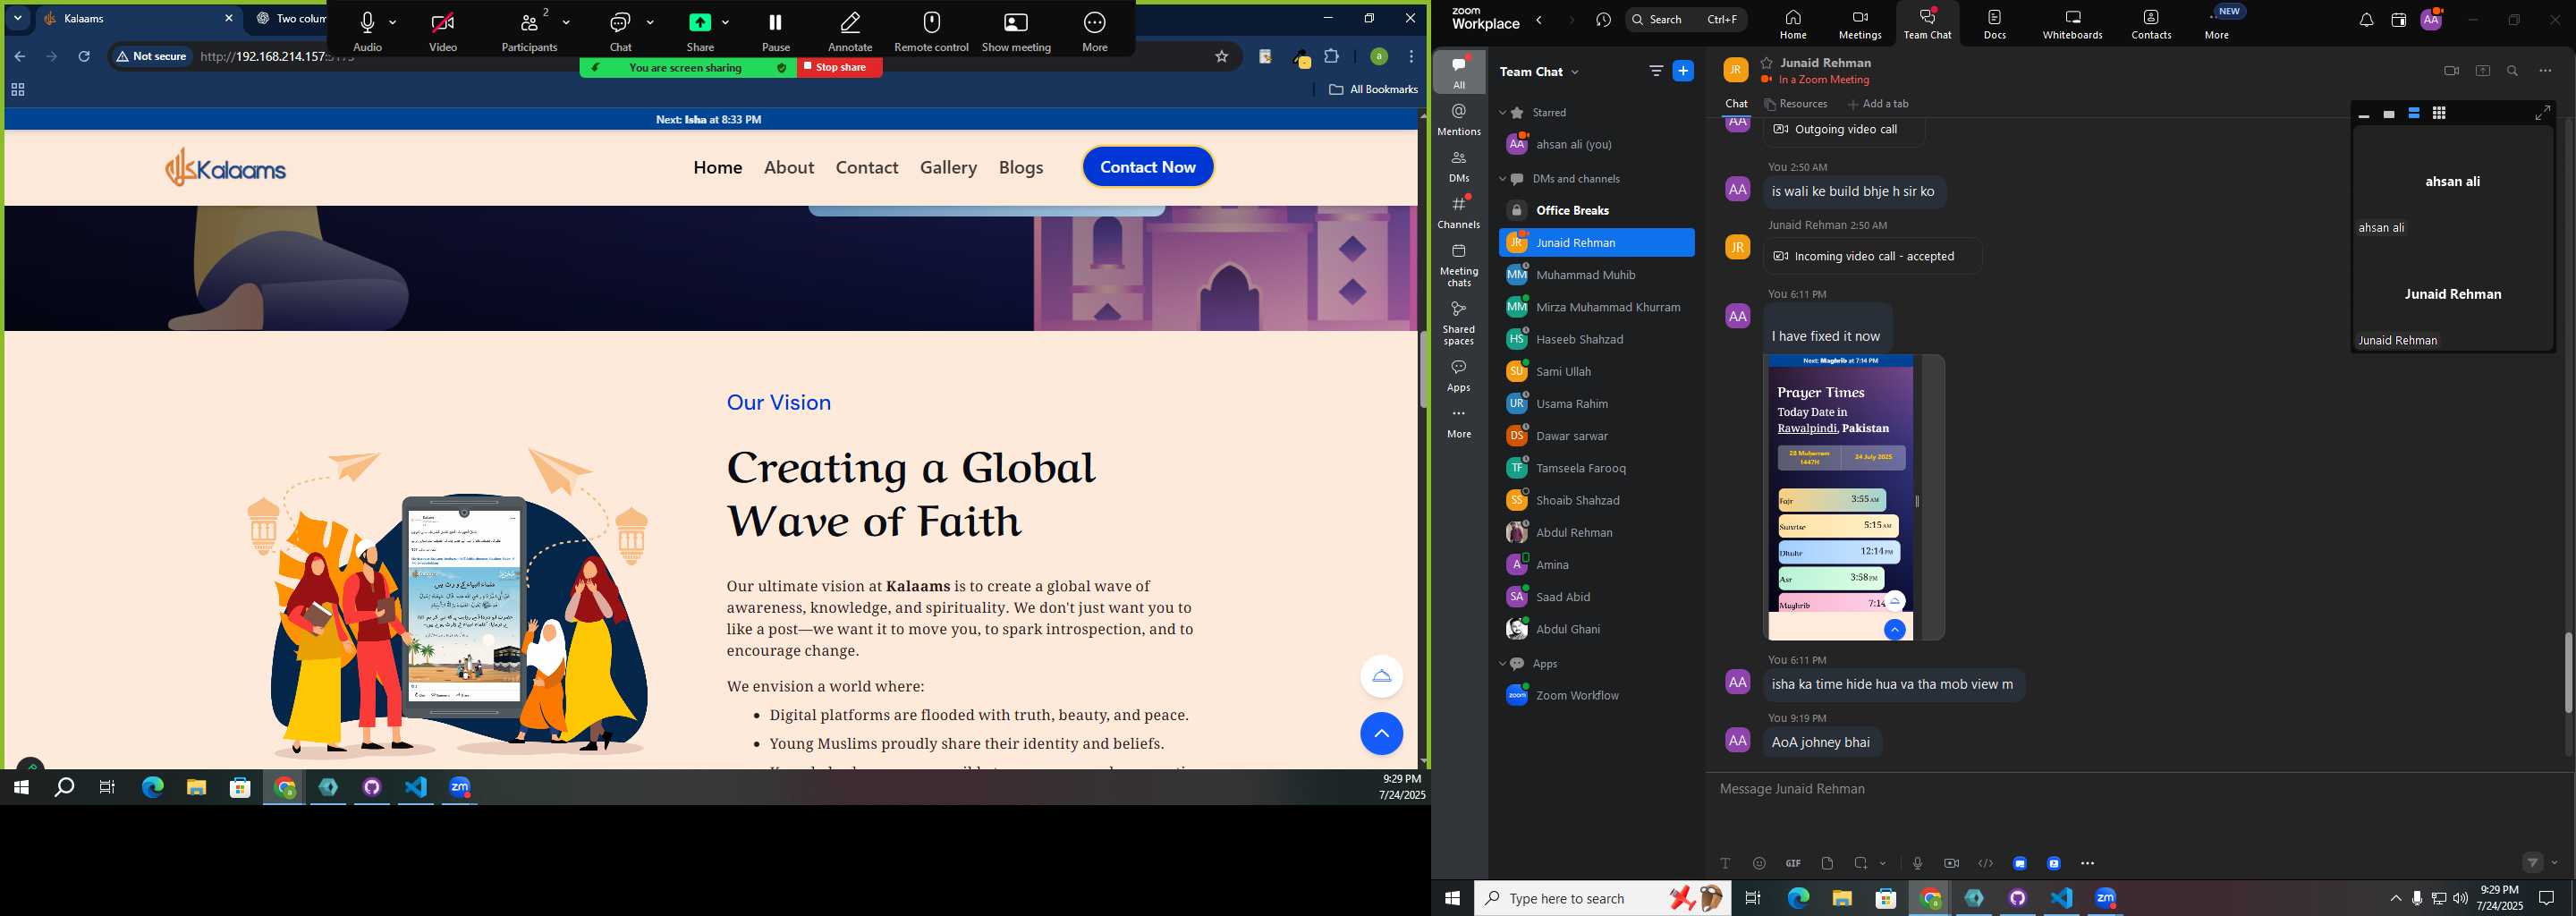Open the Chrome tab search dropdown

[18, 18]
